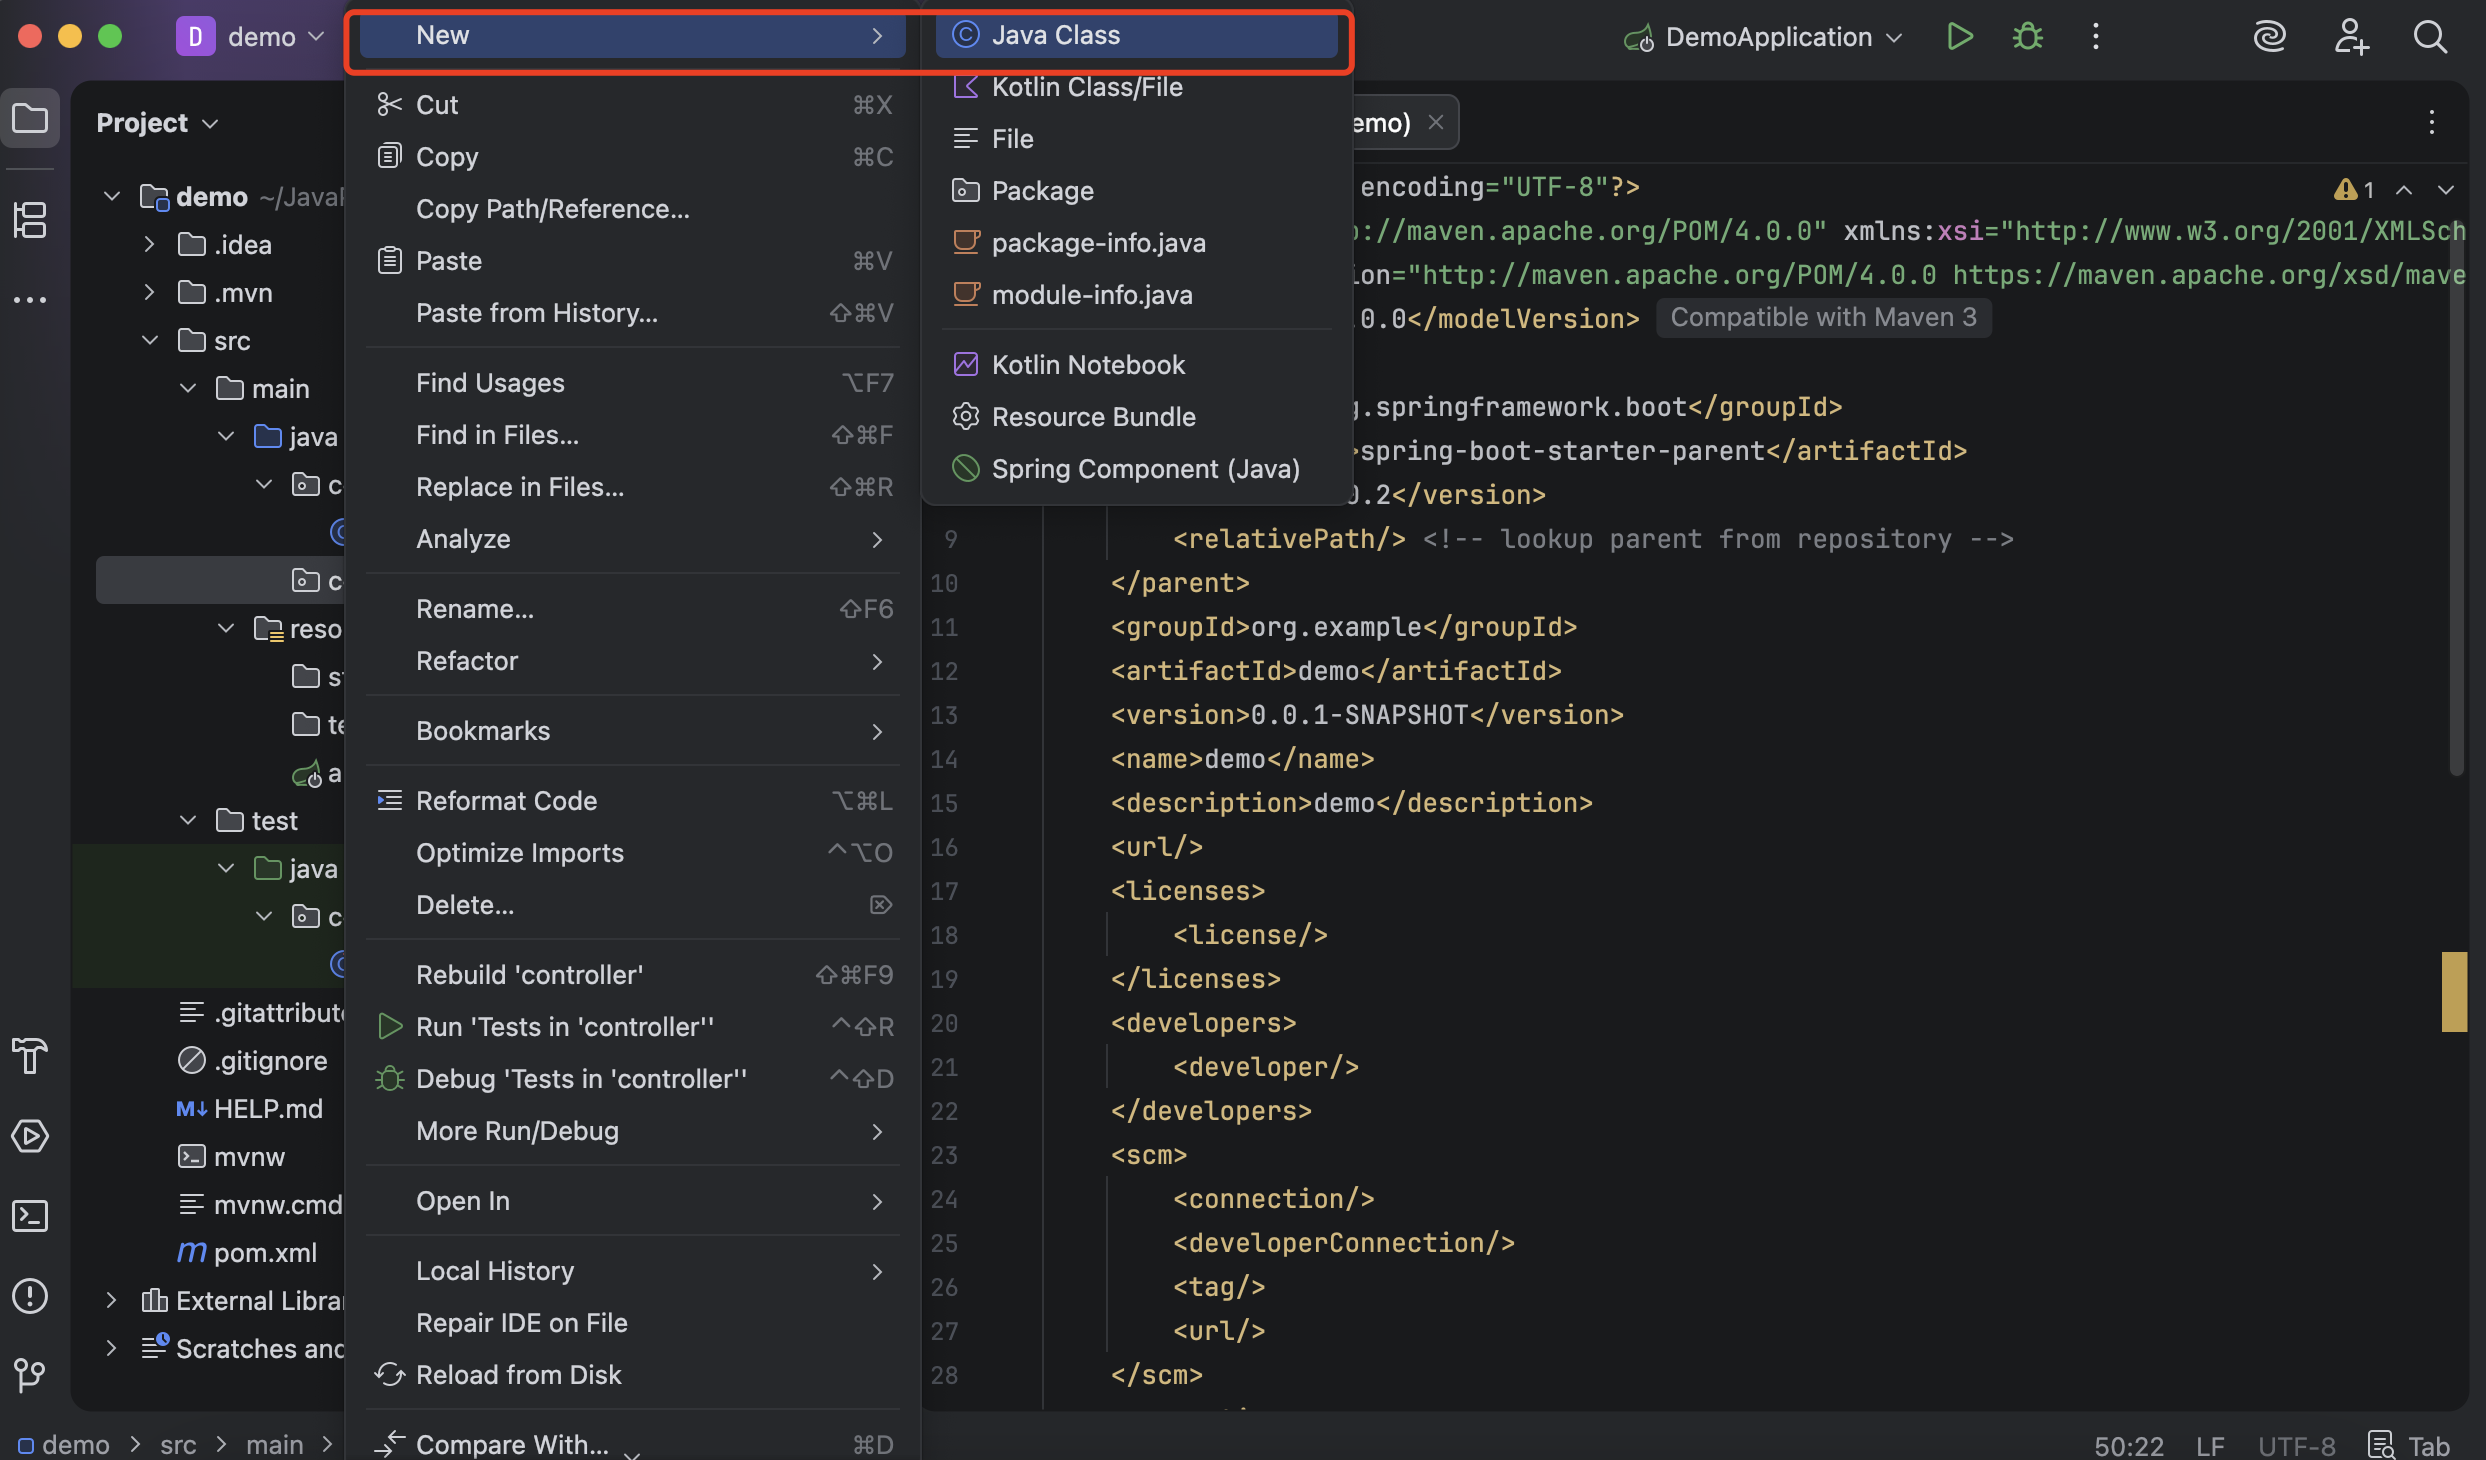Click the Run DemoApplication play icon
Screen dimensions: 2486x1460
[x=1959, y=37]
